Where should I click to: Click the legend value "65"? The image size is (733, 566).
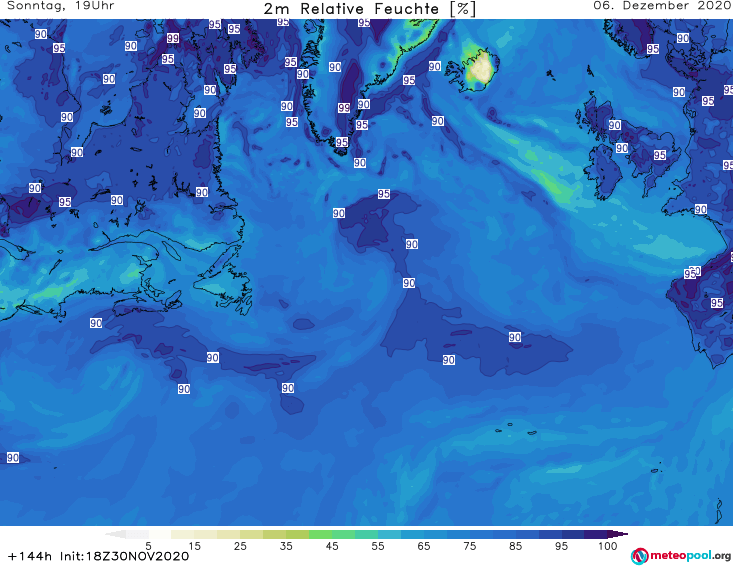[424, 546]
